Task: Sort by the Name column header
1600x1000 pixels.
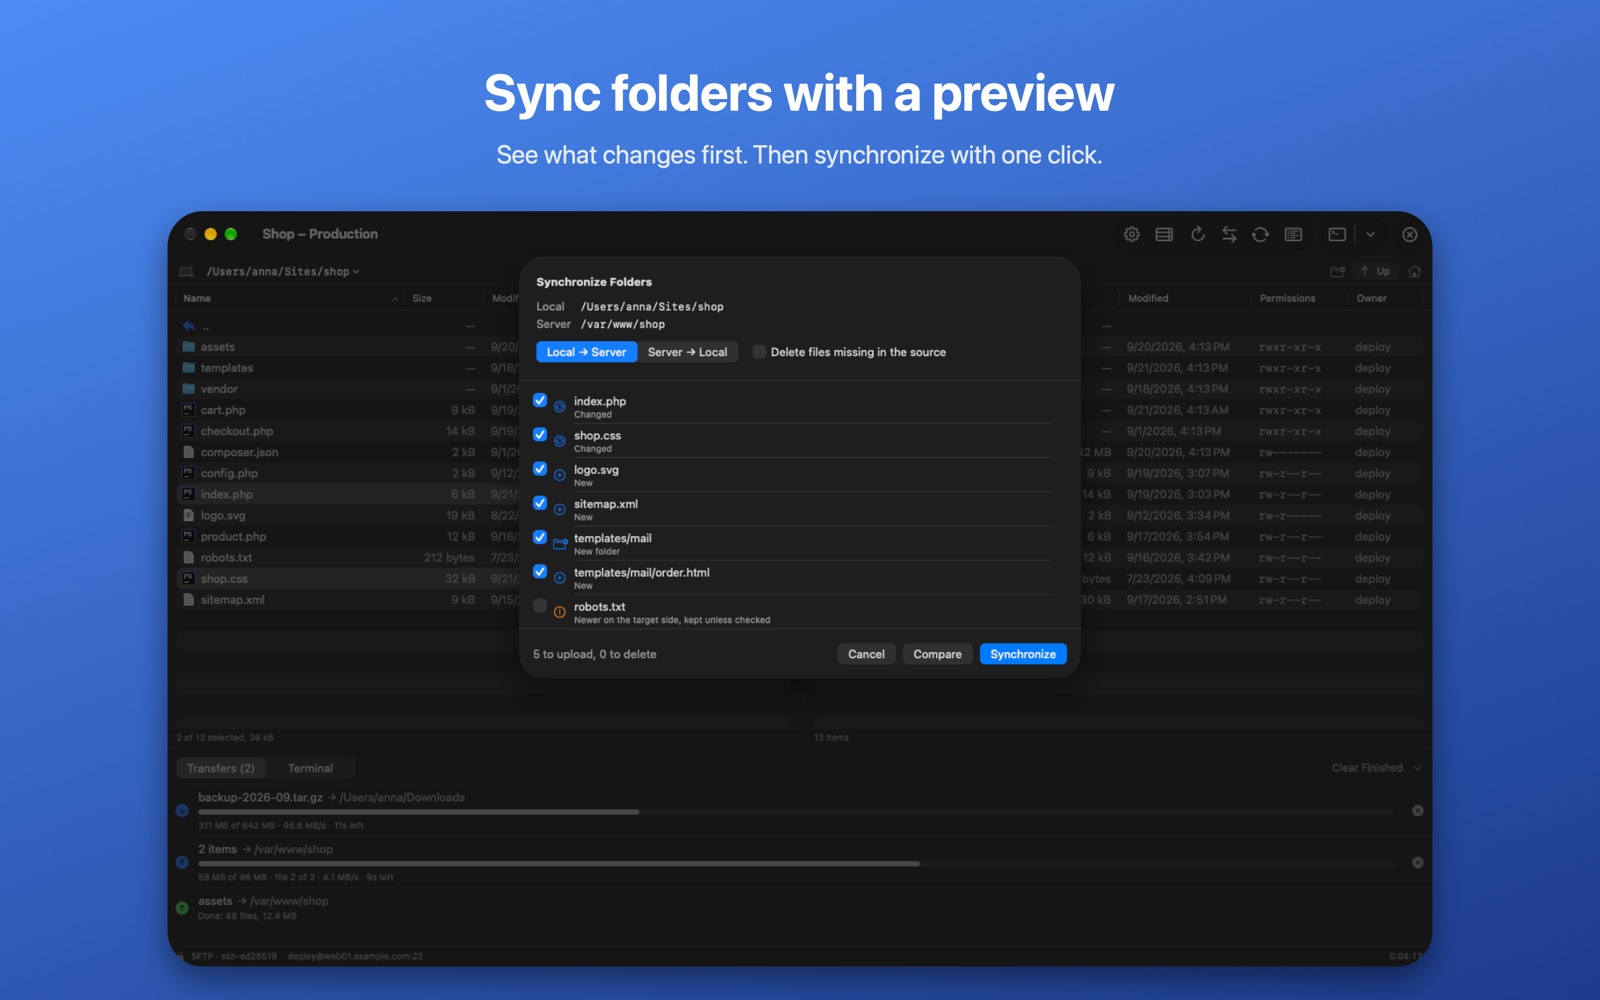Action: [x=290, y=298]
